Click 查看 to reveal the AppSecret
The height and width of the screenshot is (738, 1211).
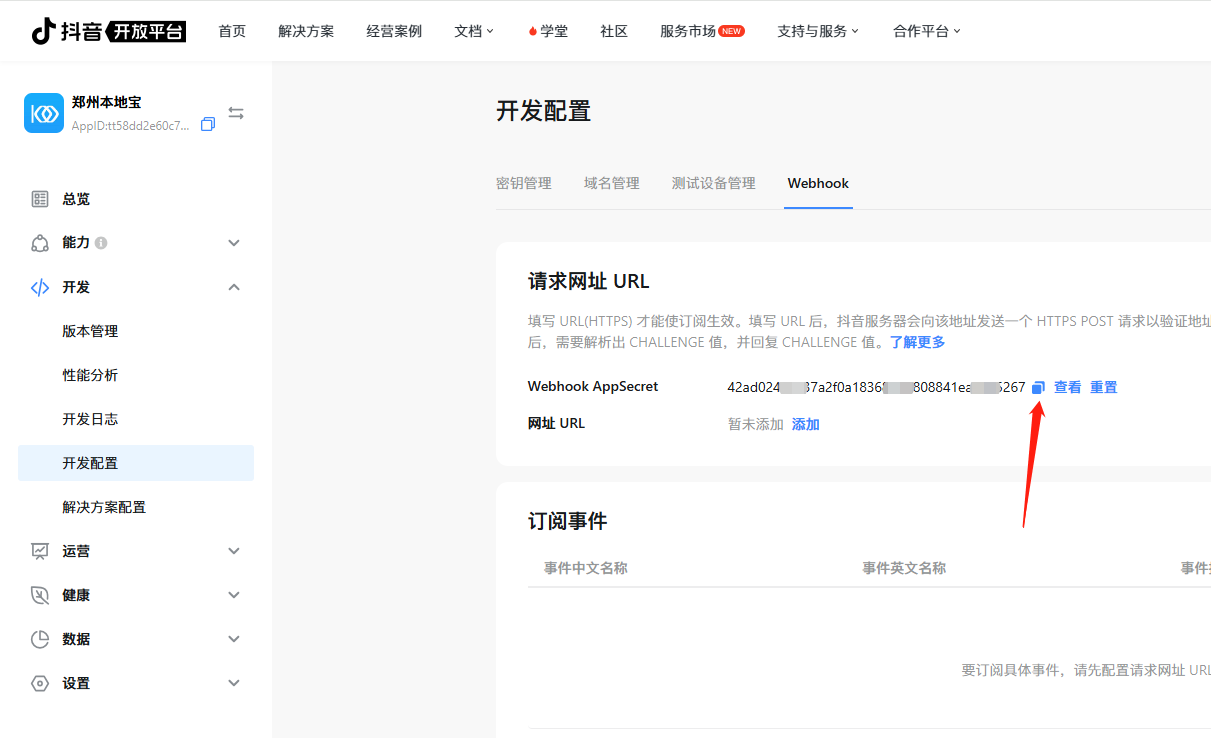[1068, 387]
